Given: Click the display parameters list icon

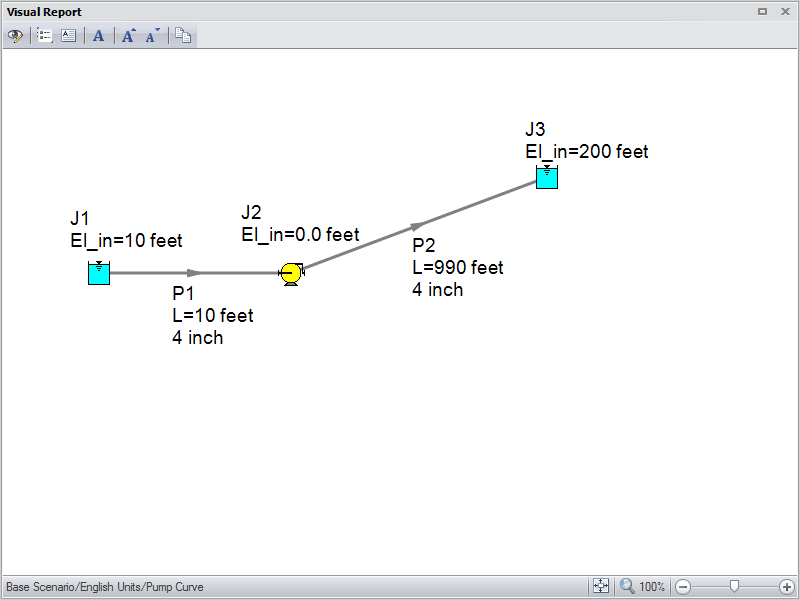Looking at the screenshot, I should tap(44, 36).
